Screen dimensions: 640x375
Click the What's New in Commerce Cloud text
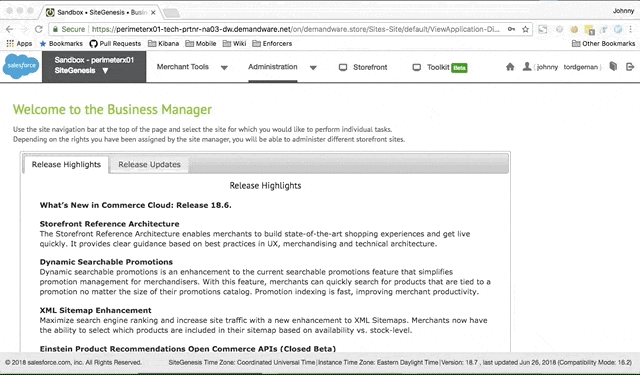point(136,205)
